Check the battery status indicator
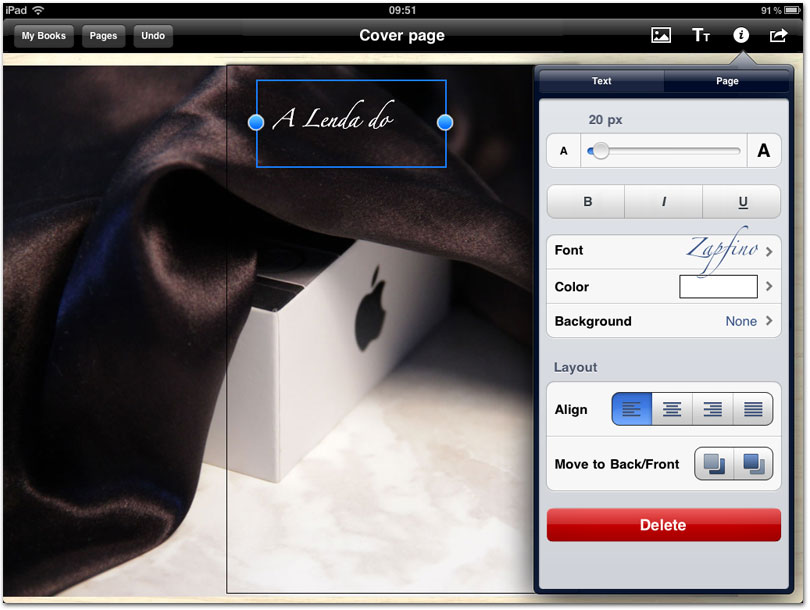This screenshot has width=810, height=610. pyautogui.click(x=792, y=10)
